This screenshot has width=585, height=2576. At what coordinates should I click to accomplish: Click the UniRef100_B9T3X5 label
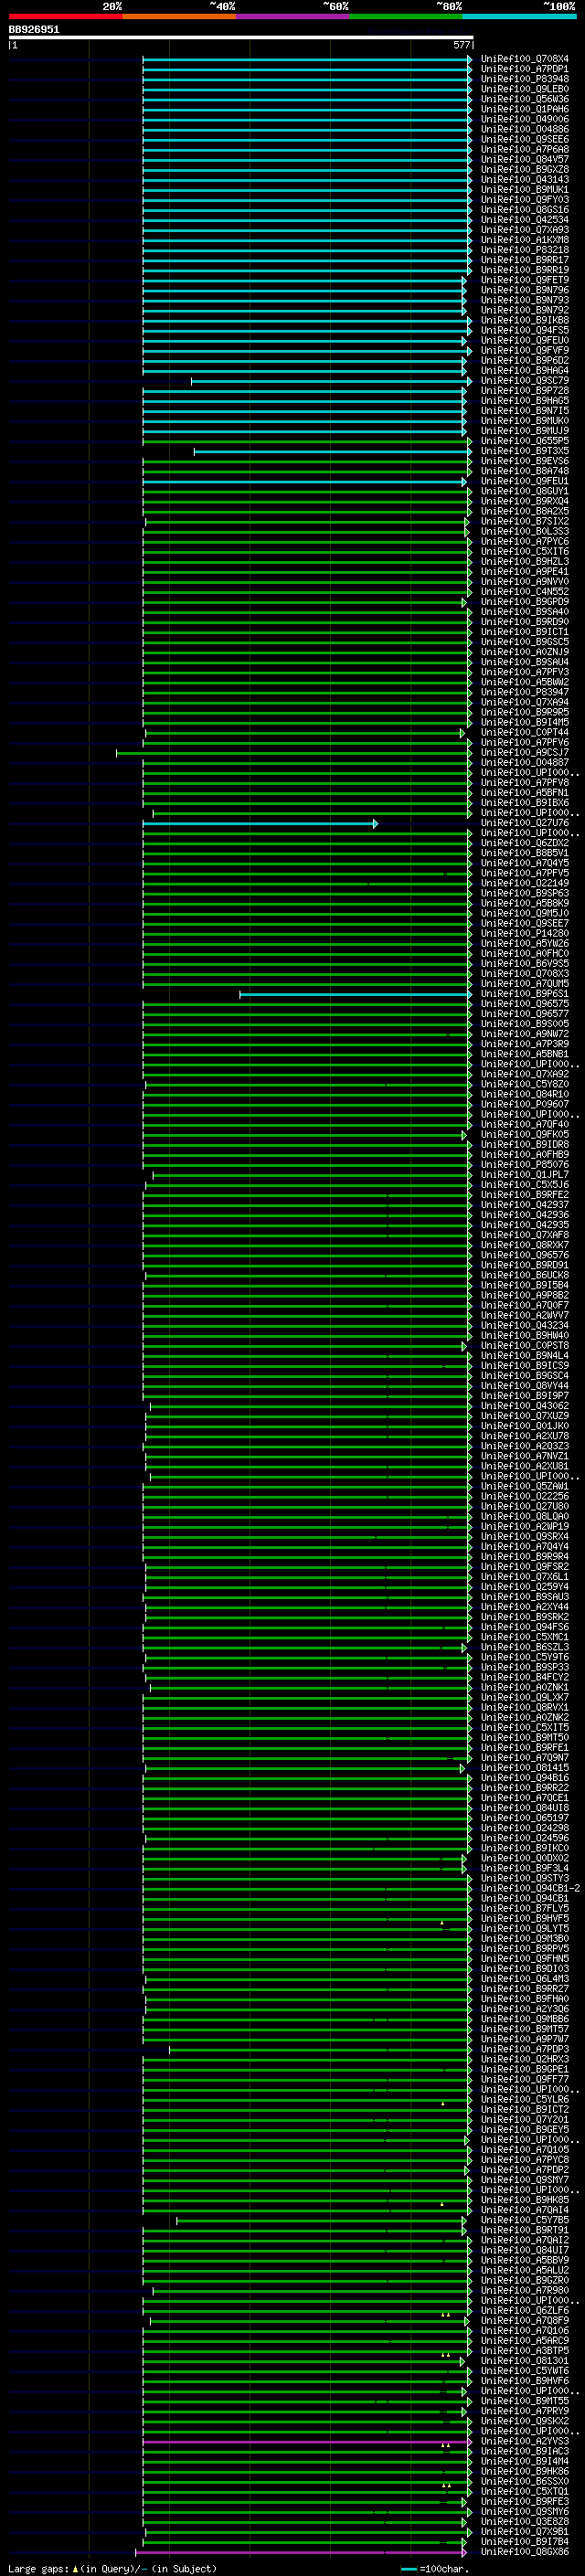(x=525, y=451)
